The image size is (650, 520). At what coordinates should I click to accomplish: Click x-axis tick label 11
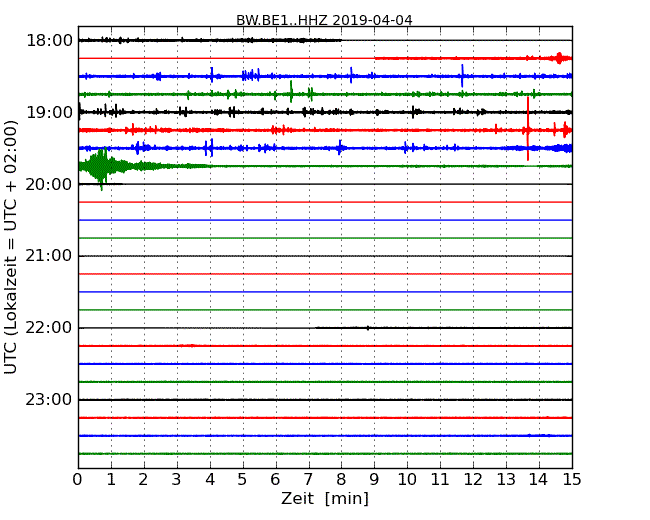click(440, 479)
